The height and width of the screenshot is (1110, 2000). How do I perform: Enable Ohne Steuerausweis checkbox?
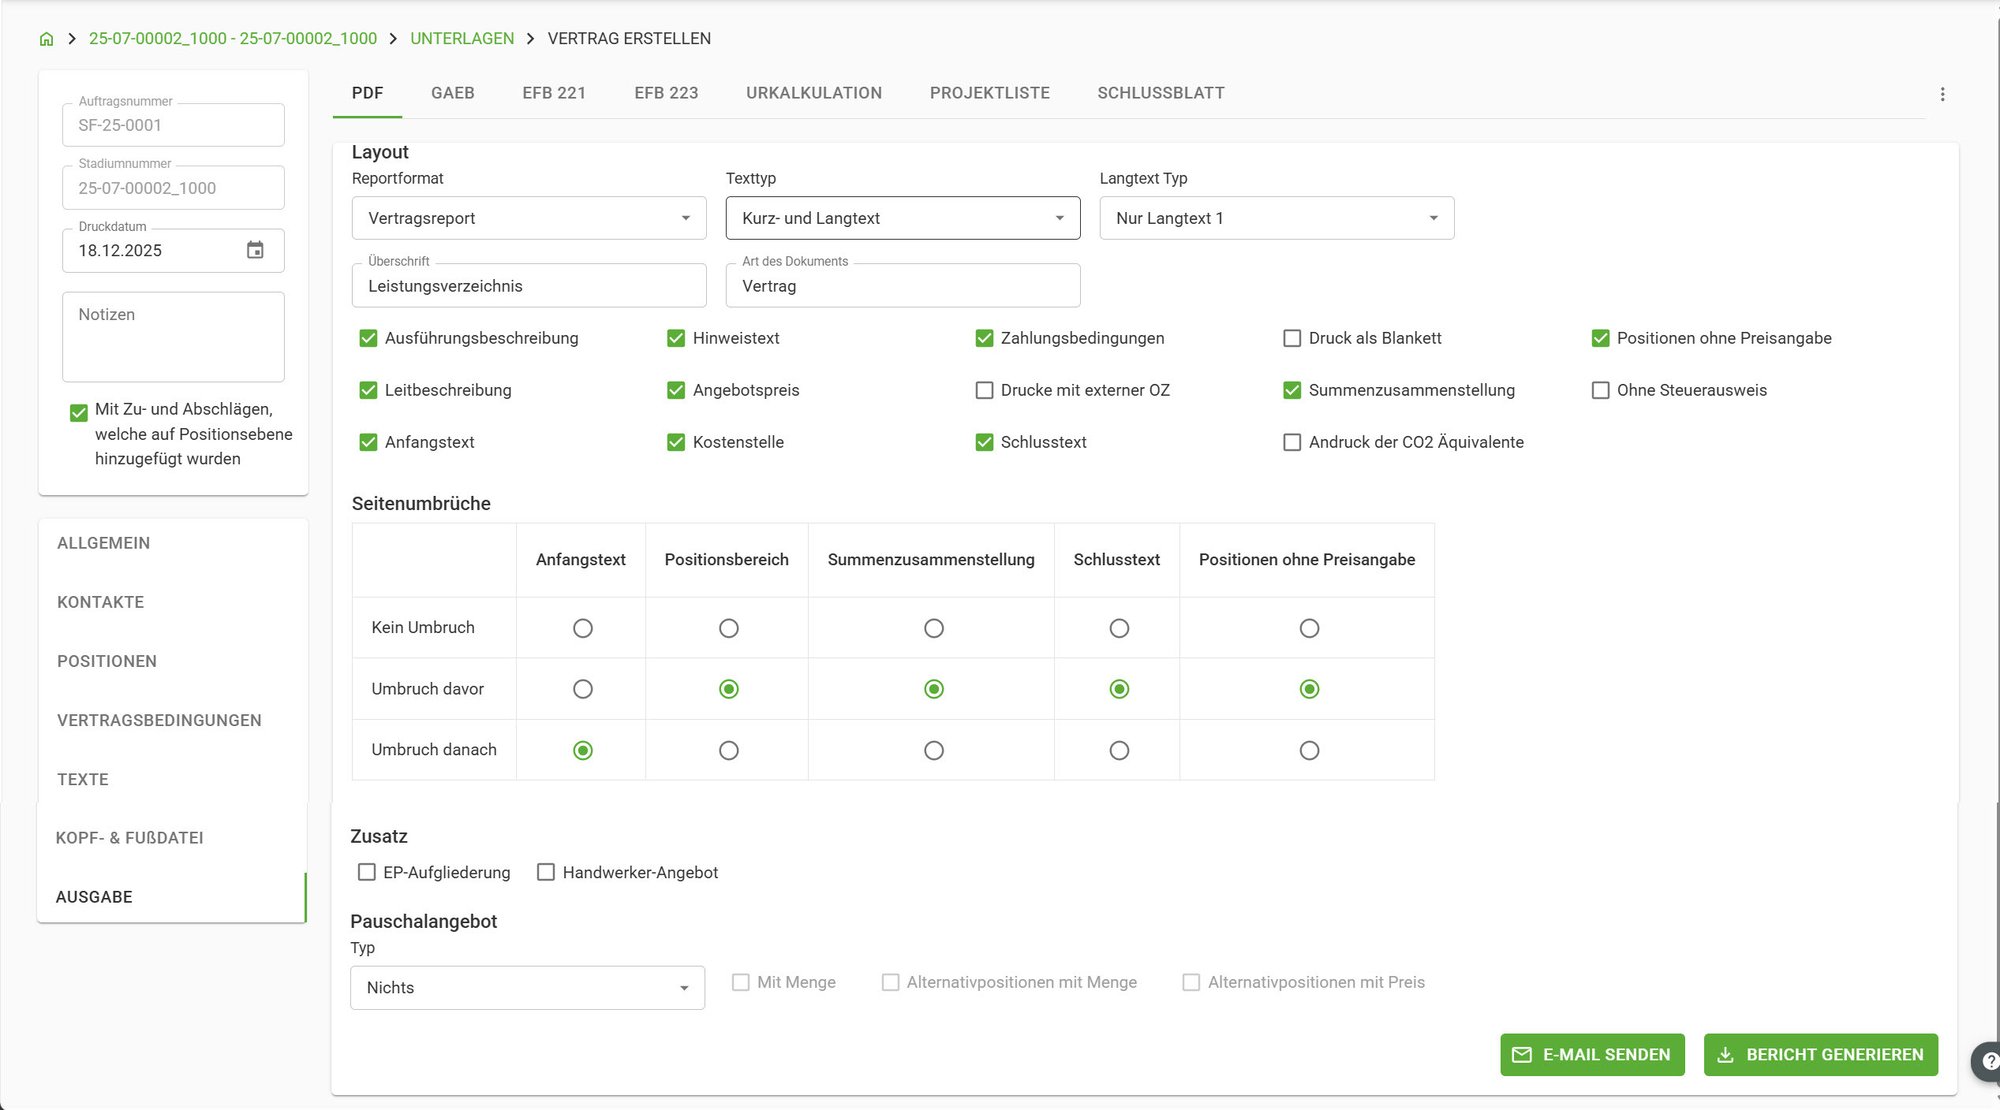click(x=1600, y=390)
